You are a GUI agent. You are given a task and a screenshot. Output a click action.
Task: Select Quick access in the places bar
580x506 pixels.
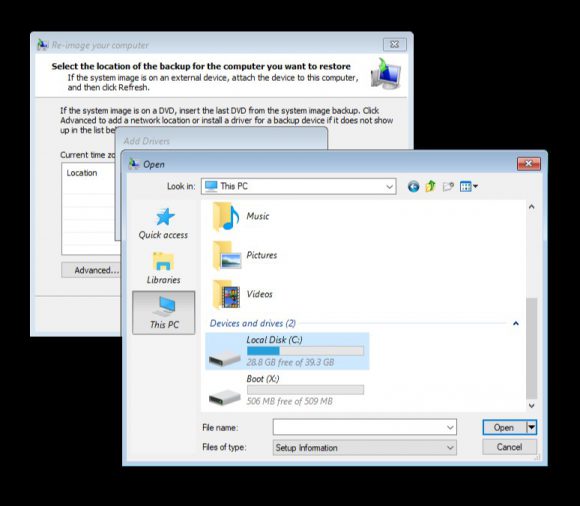coord(163,223)
